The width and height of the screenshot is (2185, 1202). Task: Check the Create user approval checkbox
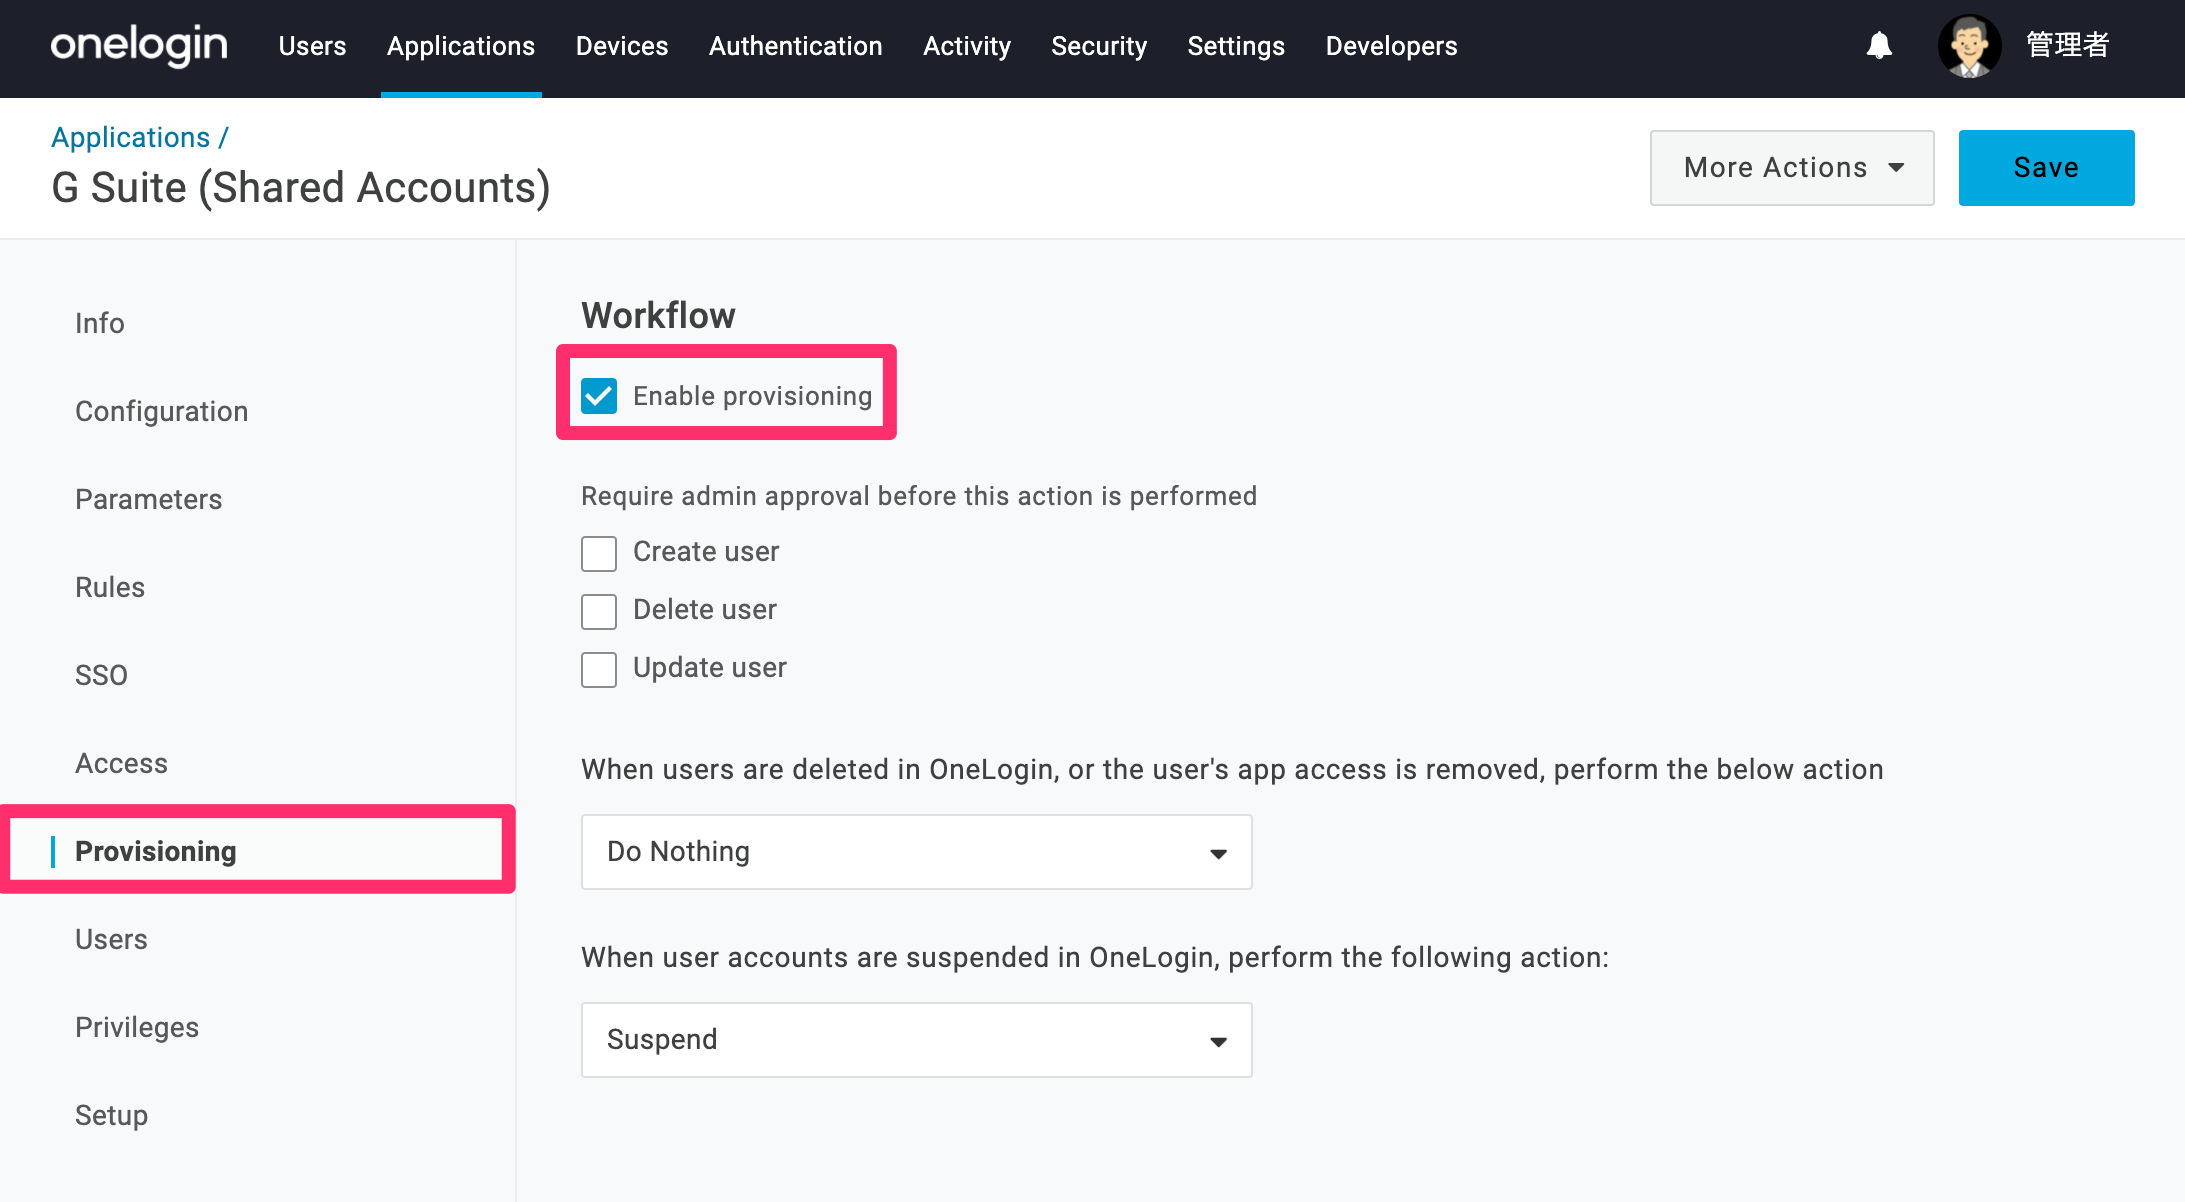click(599, 553)
